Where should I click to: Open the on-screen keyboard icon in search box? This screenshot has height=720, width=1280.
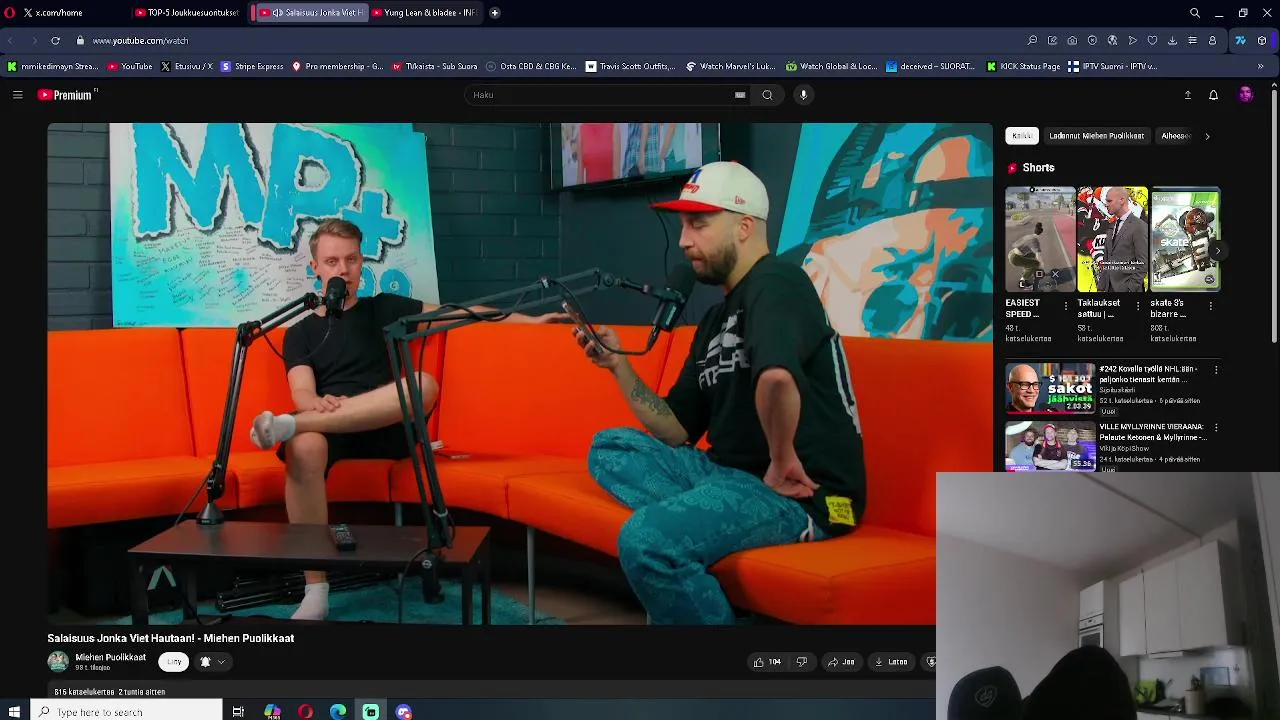[740, 95]
